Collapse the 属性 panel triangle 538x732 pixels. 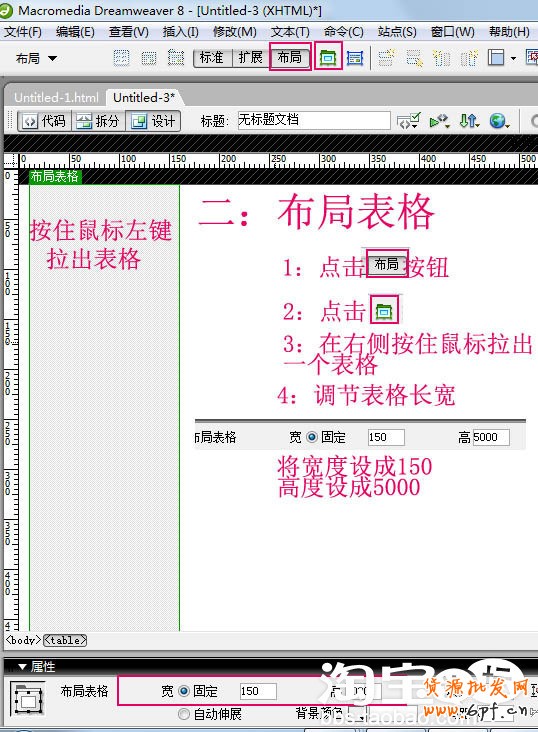[x=22, y=667]
